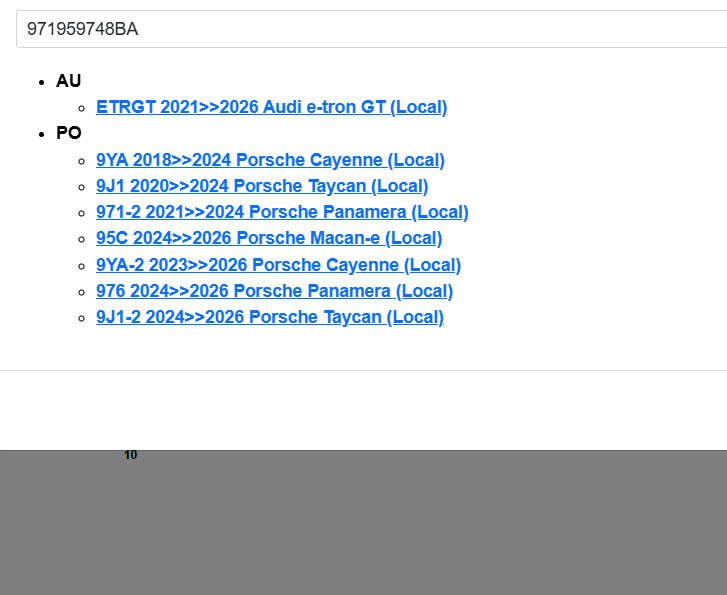Click the AU brand heading
The height and width of the screenshot is (595, 727).
pos(69,81)
